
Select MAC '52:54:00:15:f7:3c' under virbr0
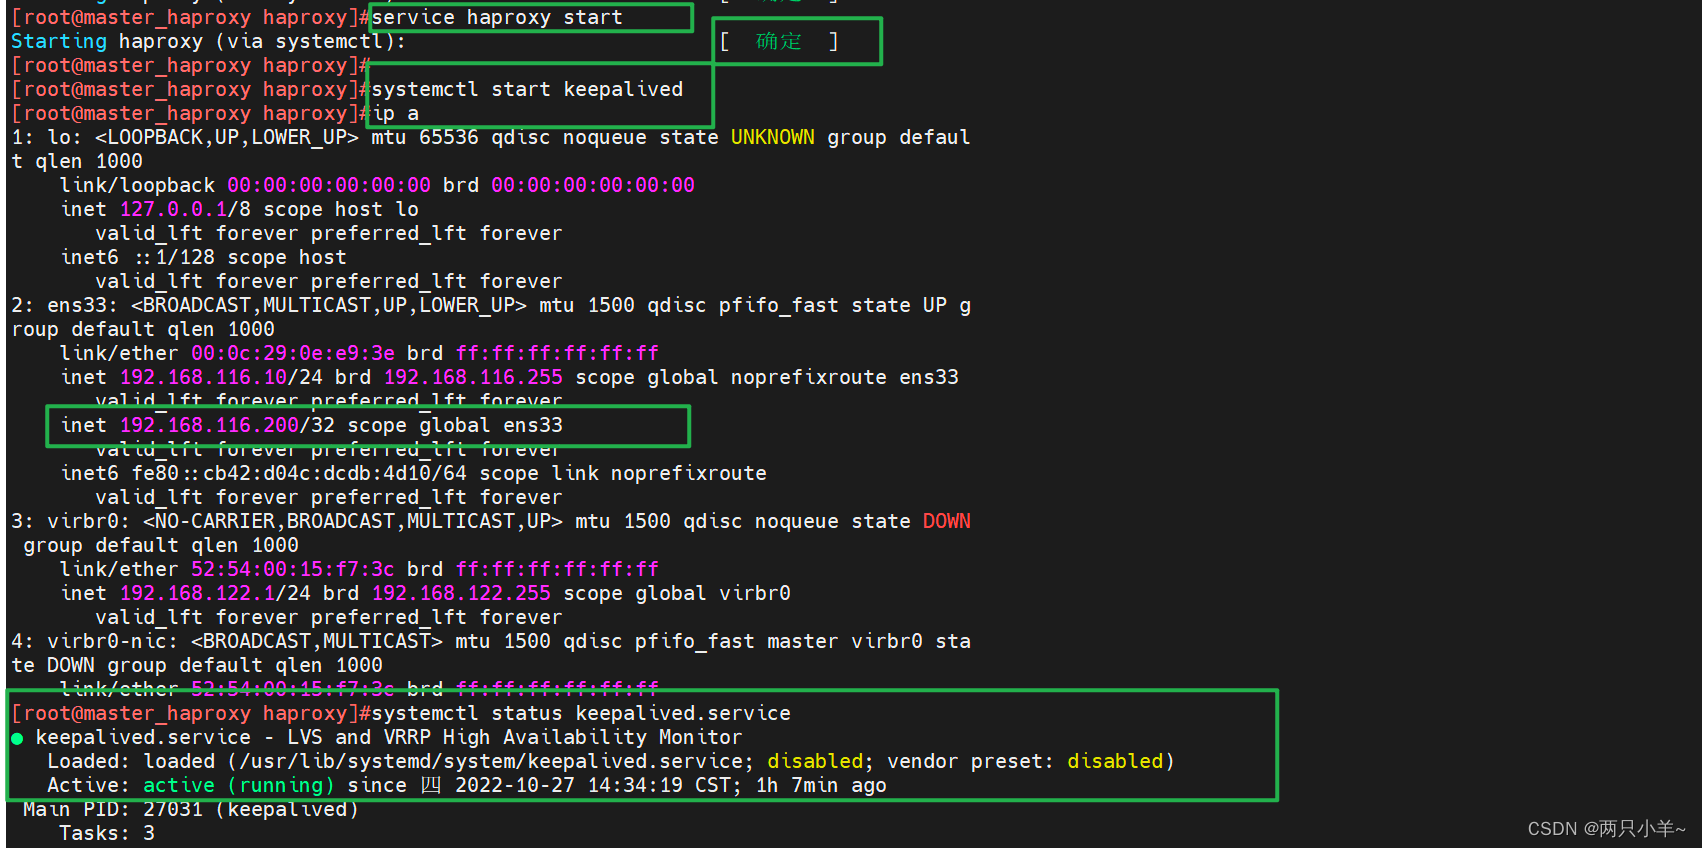(293, 569)
